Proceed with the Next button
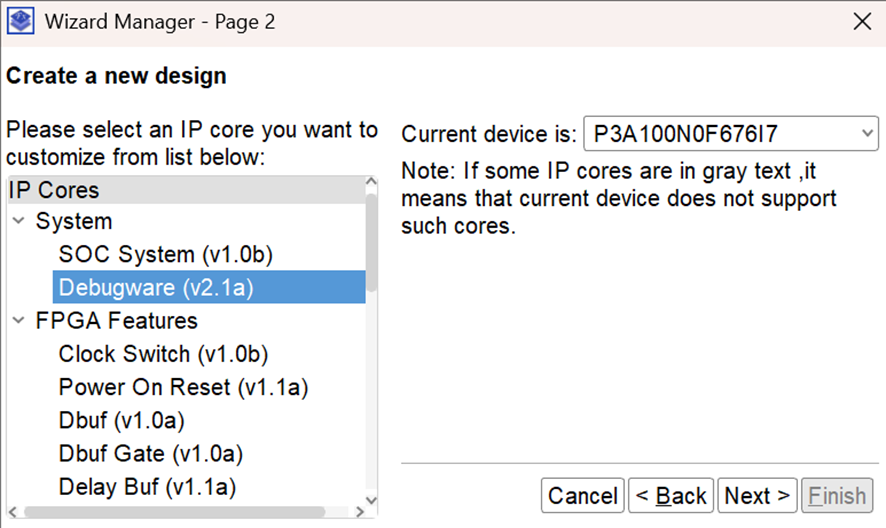This screenshot has width=886, height=528. pyautogui.click(x=757, y=496)
